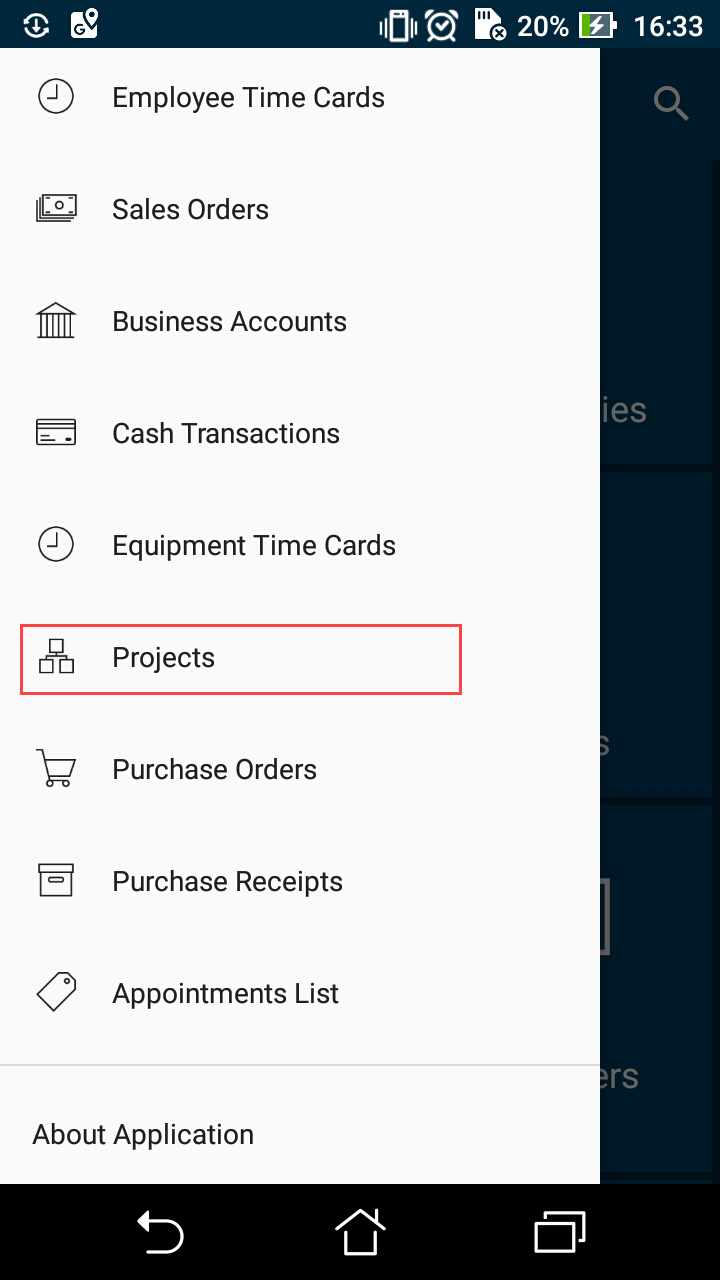This screenshot has width=720, height=1280.
Task: Go to Business Accounts
Action: click(x=229, y=322)
